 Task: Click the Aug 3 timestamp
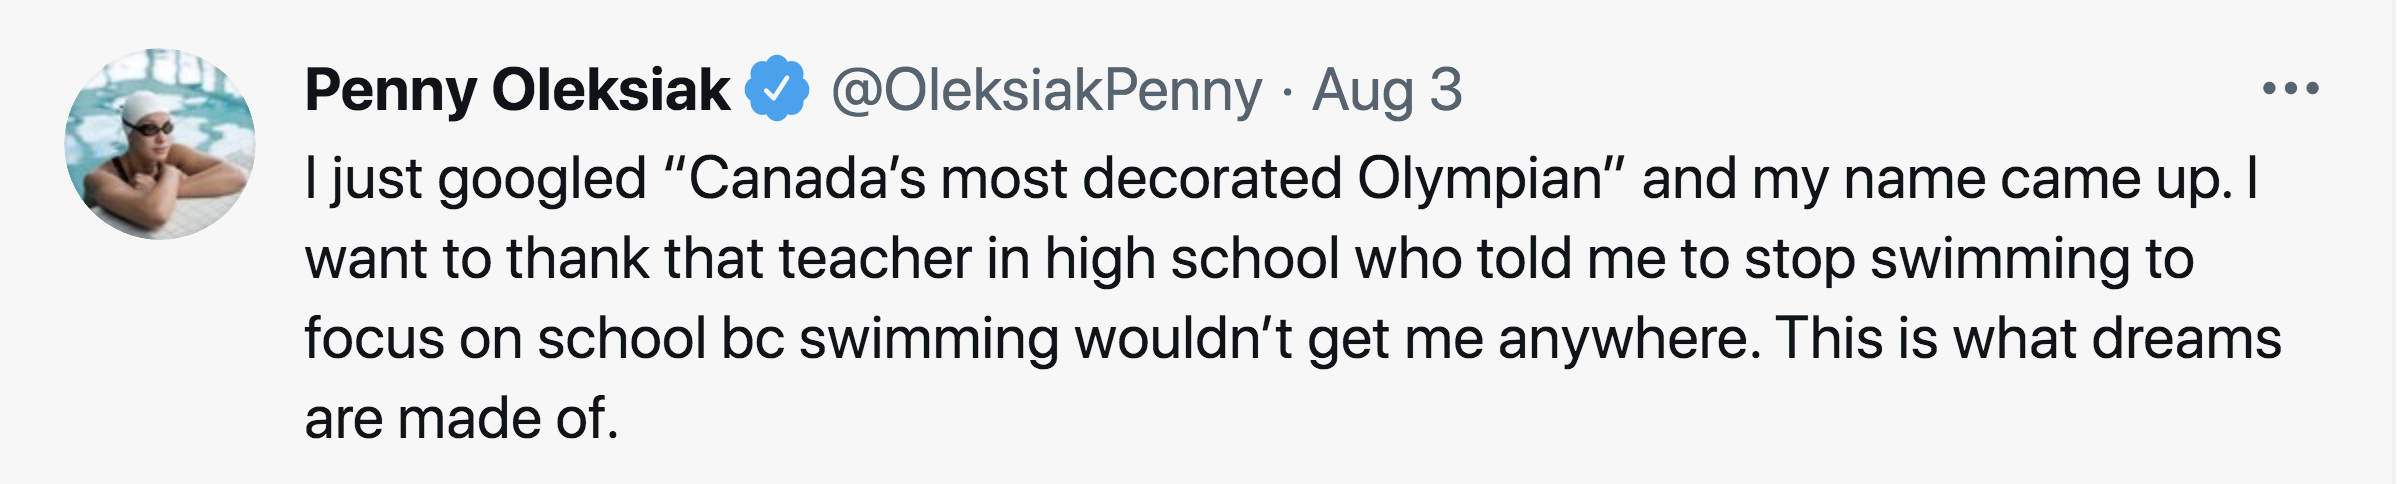tap(1387, 90)
